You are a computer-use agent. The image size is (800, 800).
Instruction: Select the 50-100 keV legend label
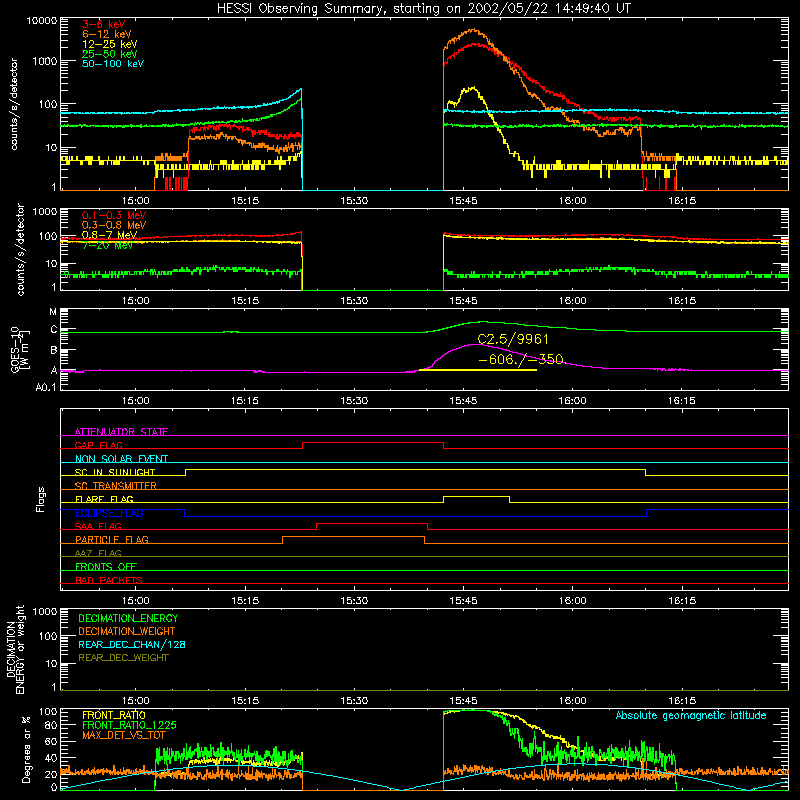coord(113,64)
